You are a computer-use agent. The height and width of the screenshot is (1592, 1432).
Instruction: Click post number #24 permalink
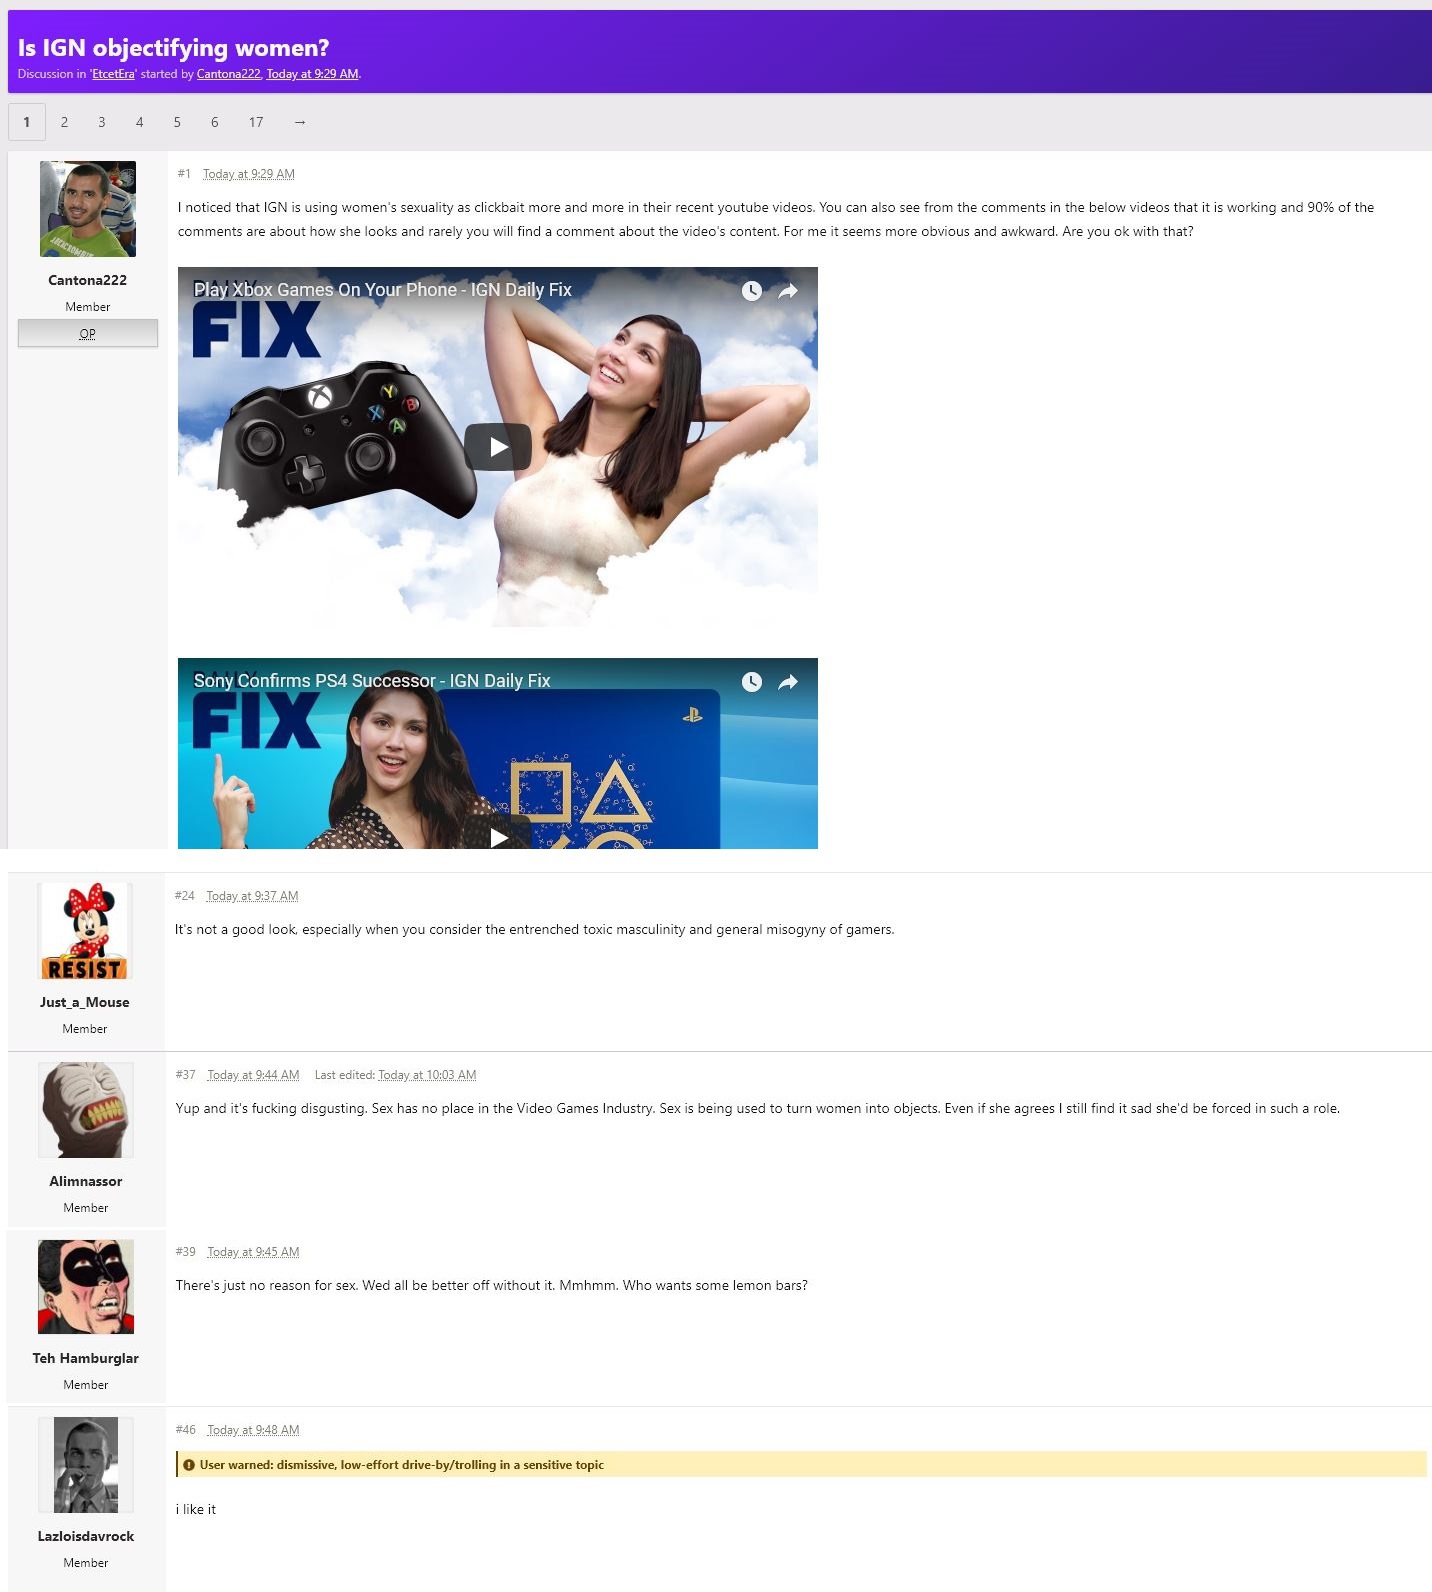click(x=185, y=896)
